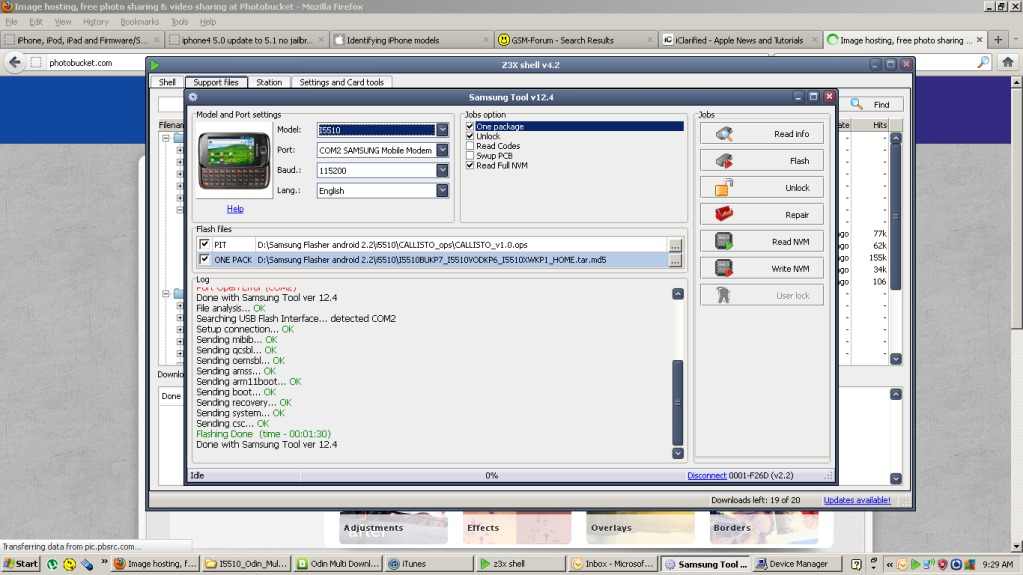1023x575 pixels.
Task: Uncheck the PIT flash file checkbox
Action: point(204,244)
